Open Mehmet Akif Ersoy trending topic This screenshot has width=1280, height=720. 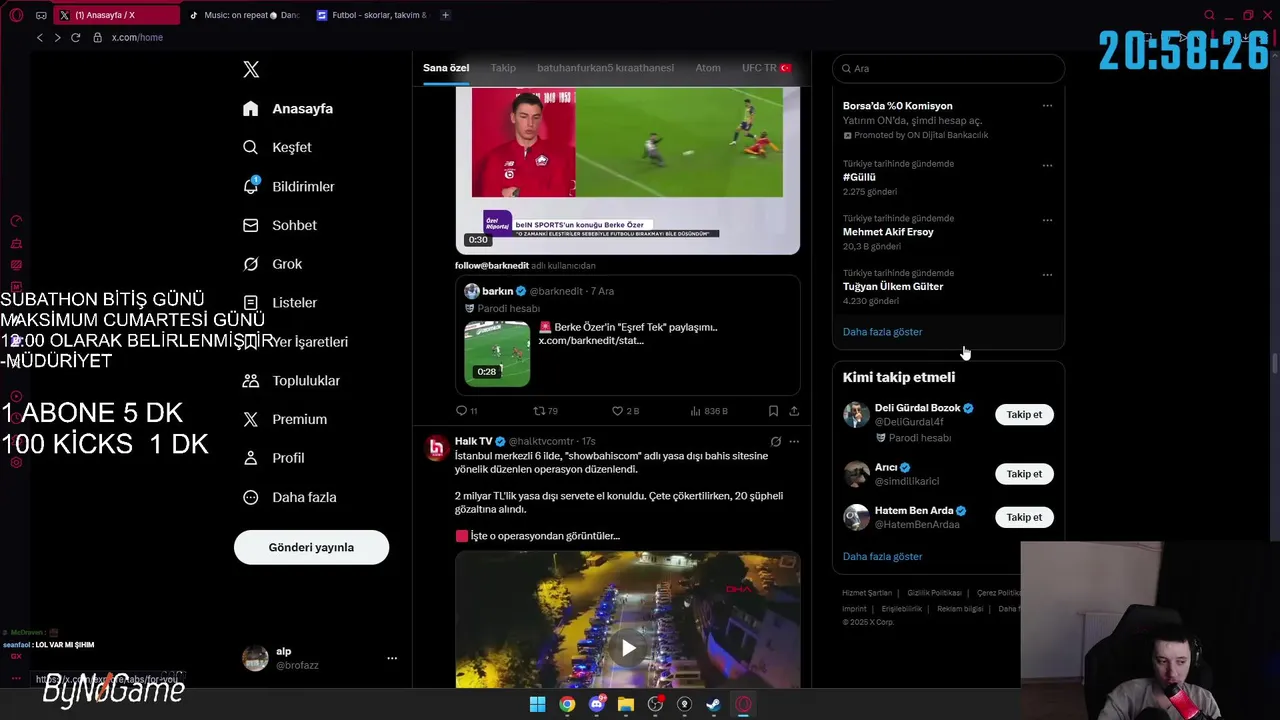pos(888,232)
